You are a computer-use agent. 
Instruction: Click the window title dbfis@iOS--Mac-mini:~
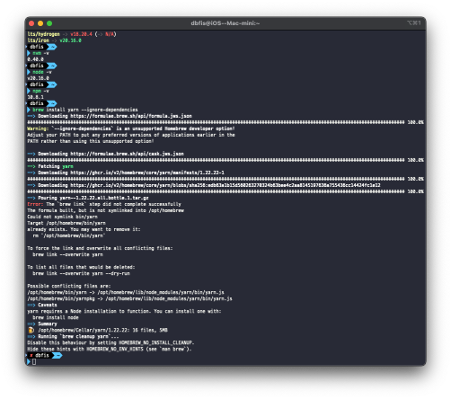pyautogui.click(x=225, y=23)
